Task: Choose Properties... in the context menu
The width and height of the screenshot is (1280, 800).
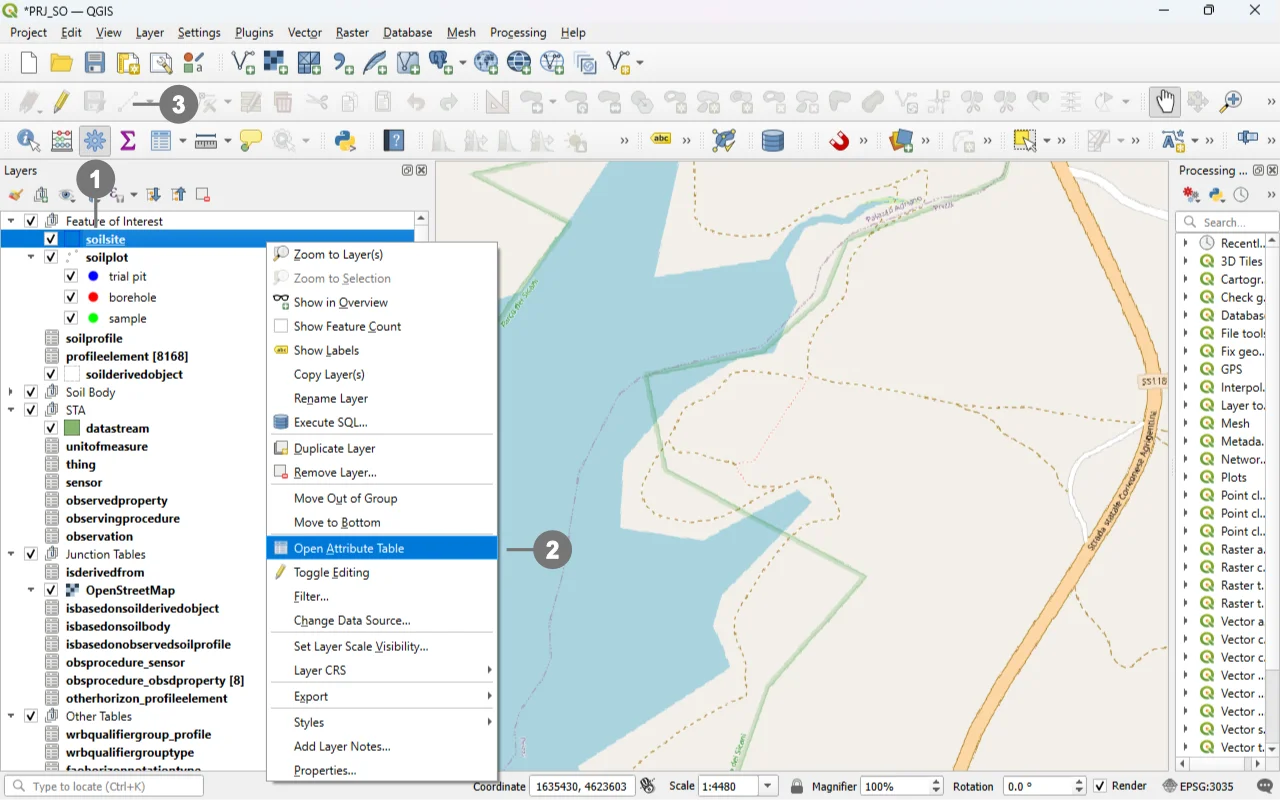Action: tap(325, 770)
